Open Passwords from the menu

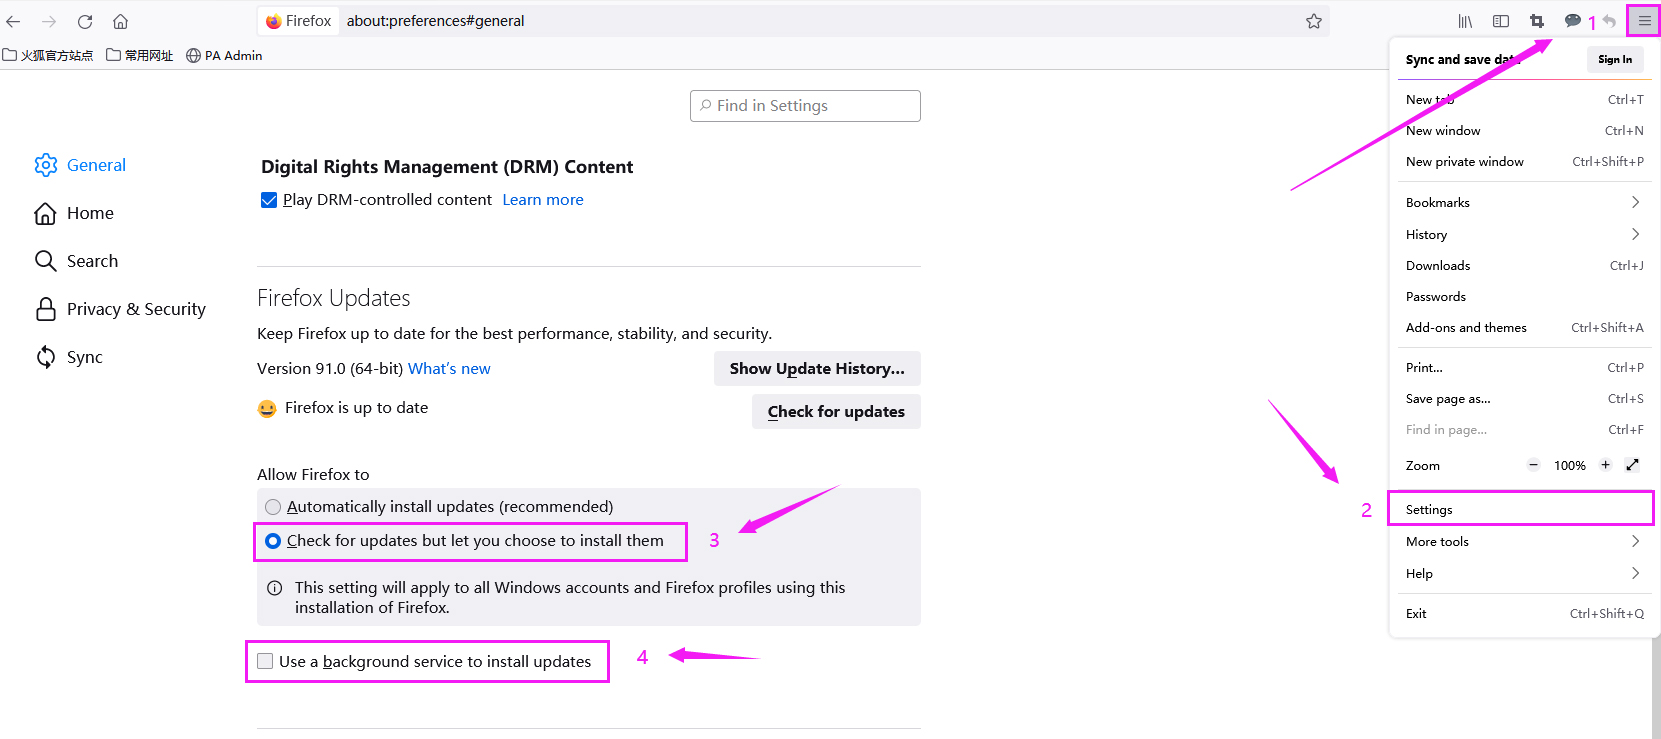point(1524,296)
